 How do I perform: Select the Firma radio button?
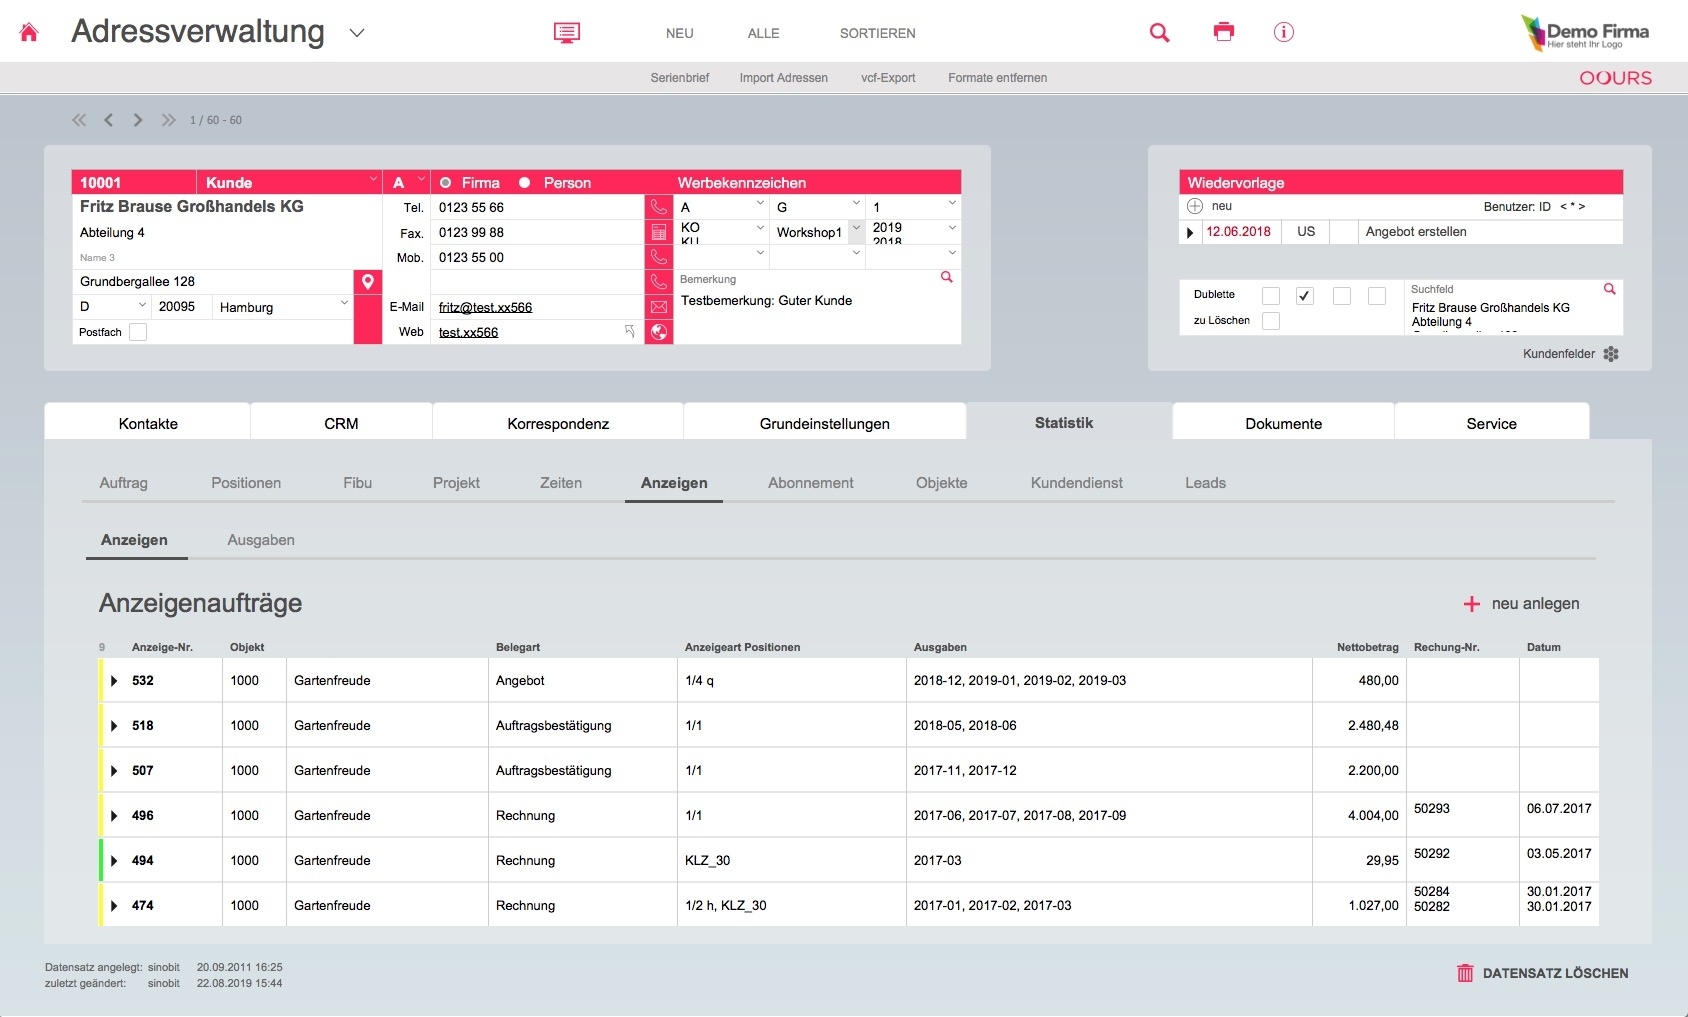click(x=446, y=183)
